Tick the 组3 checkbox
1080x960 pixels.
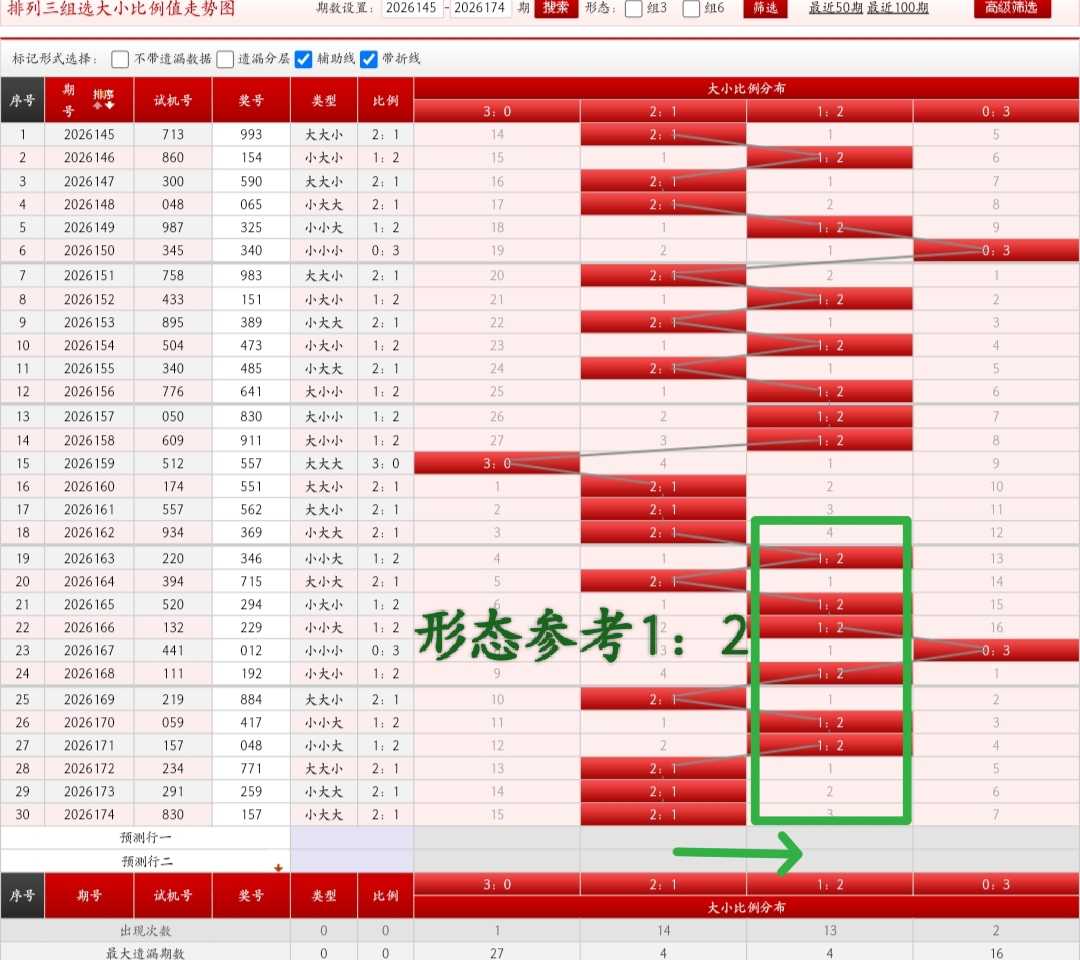(x=633, y=8)
